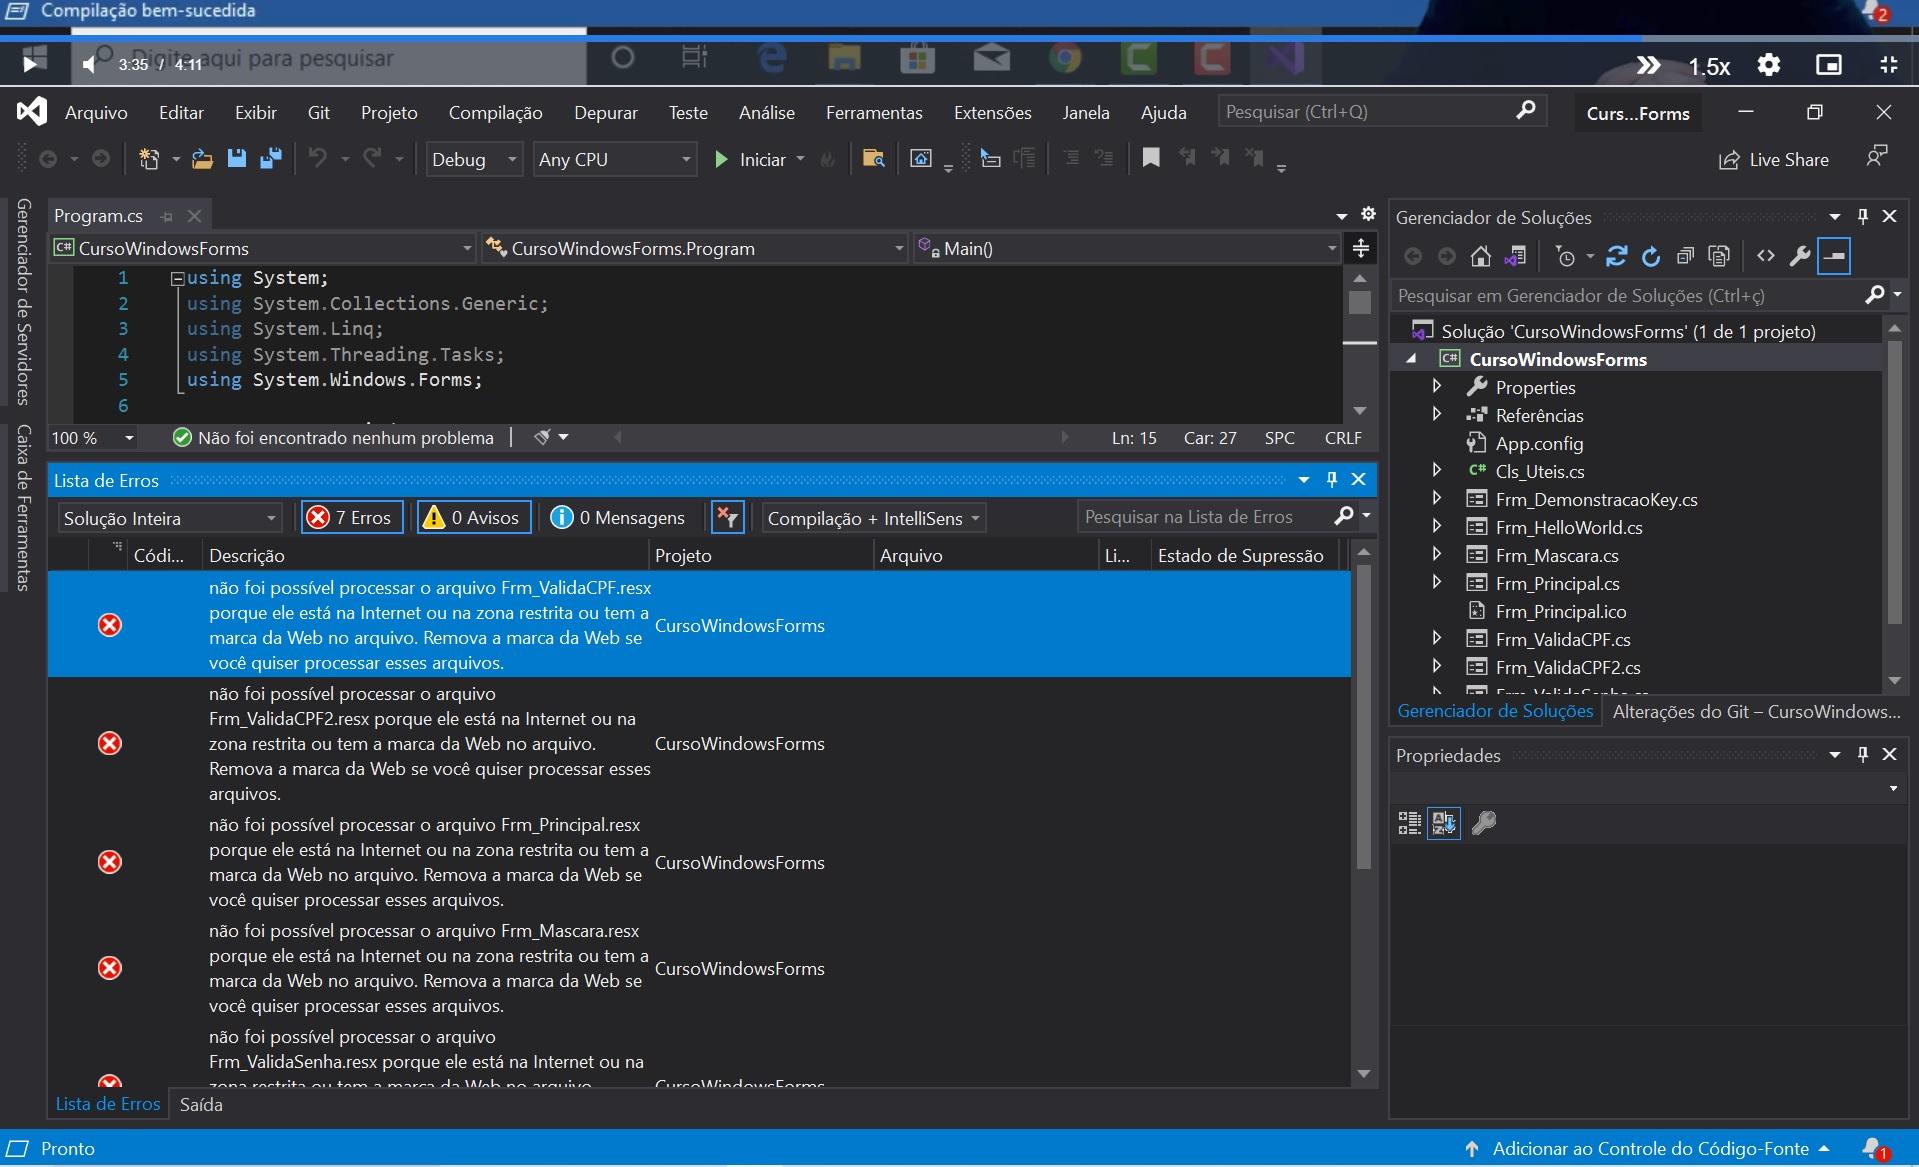
Task: Open Compilação + IntelliSense dropdown
Action: 874,518
